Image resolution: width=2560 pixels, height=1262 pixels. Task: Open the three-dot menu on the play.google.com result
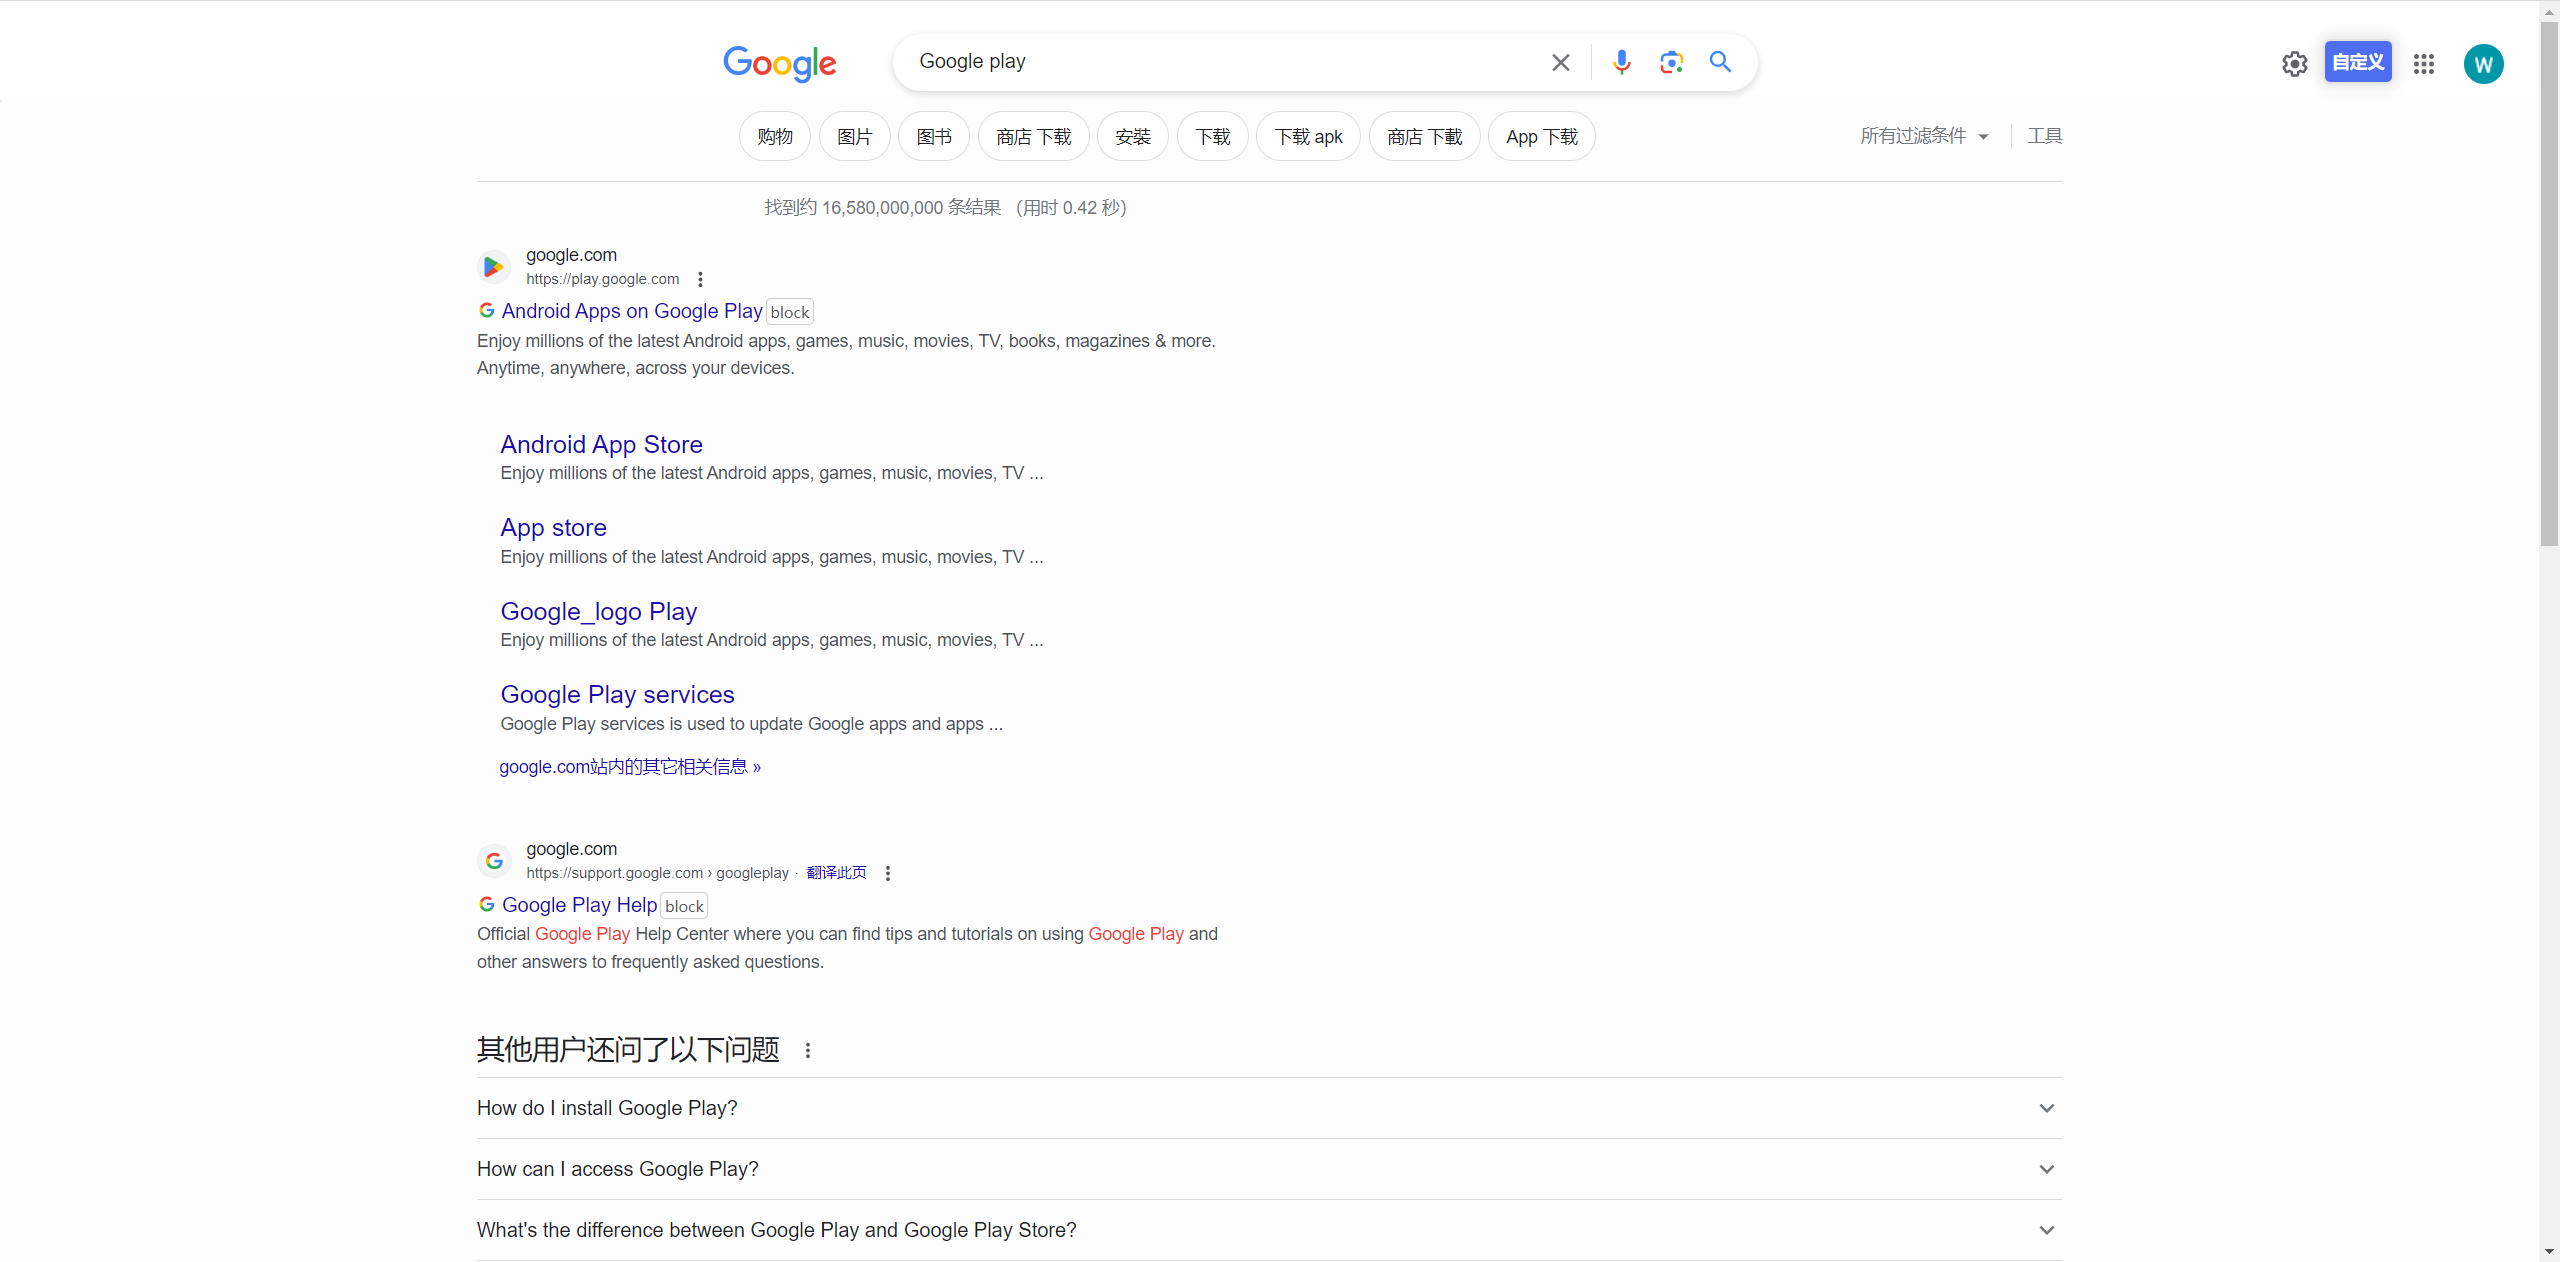[699, 279]
